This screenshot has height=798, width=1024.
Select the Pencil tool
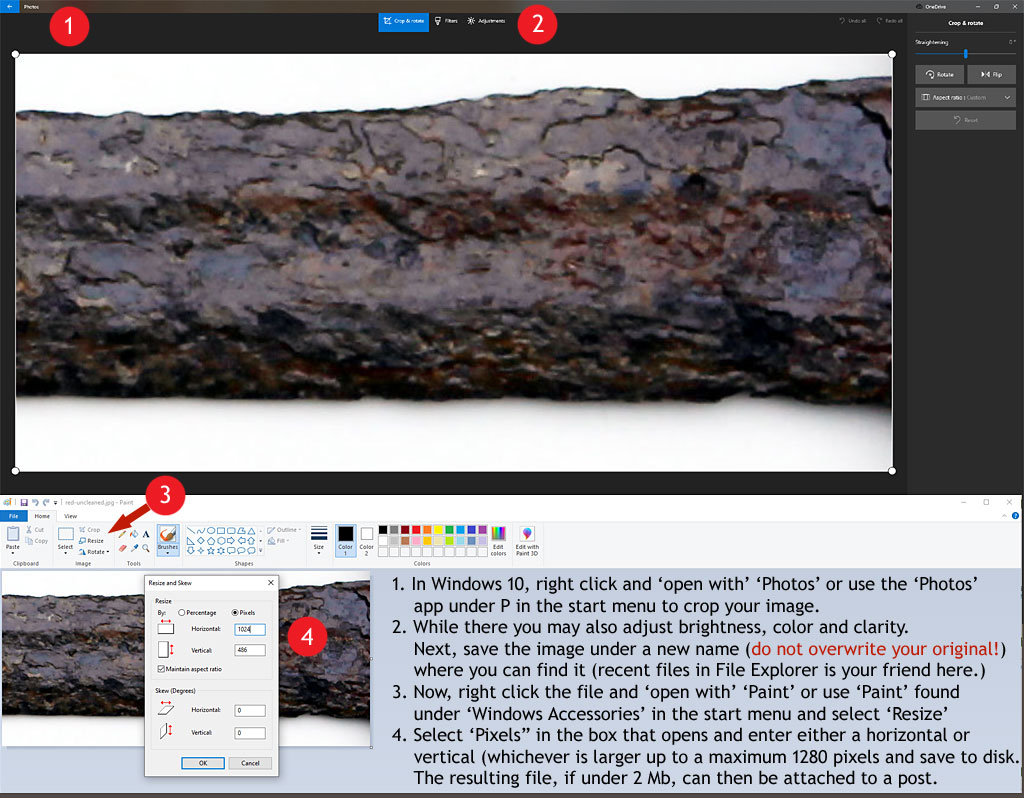click(x=122, y=534)
